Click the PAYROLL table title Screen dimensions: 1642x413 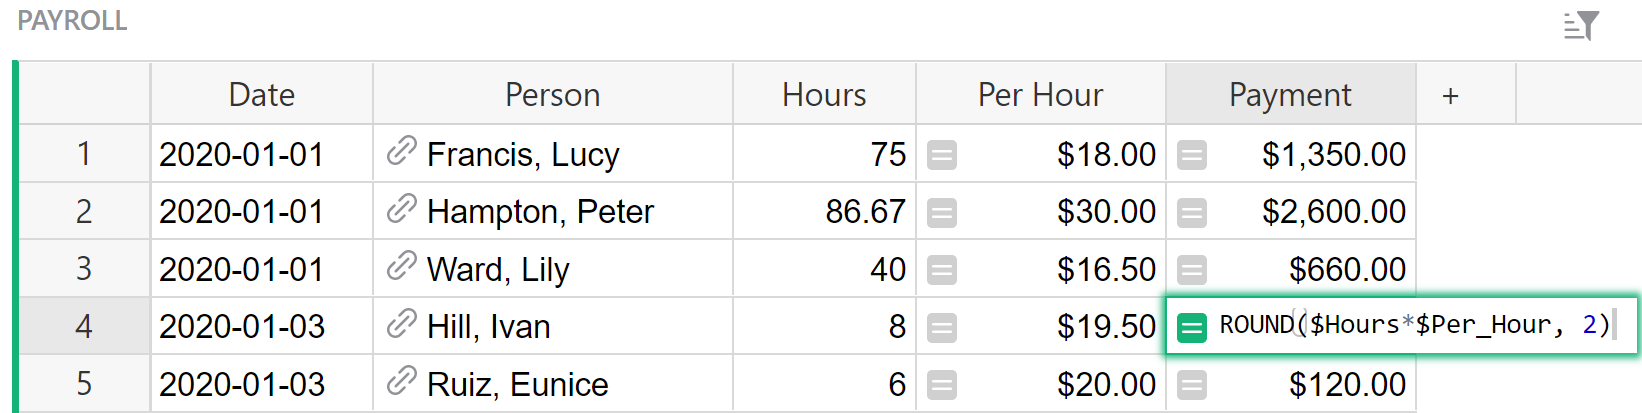click(72, 21)
